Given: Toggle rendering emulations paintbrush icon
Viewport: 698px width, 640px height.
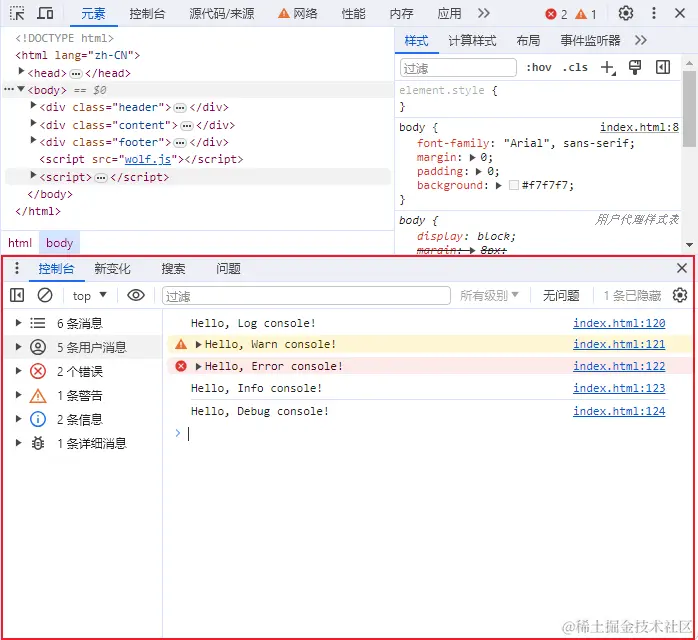Looking at the screenshot, I should coord(635,68).
